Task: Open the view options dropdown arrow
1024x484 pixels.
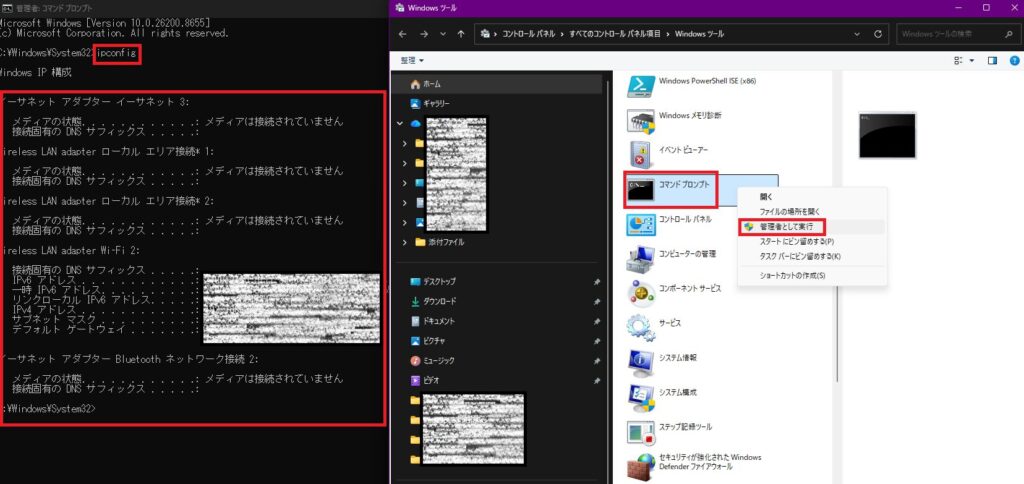Action: [x=971, y=61]
